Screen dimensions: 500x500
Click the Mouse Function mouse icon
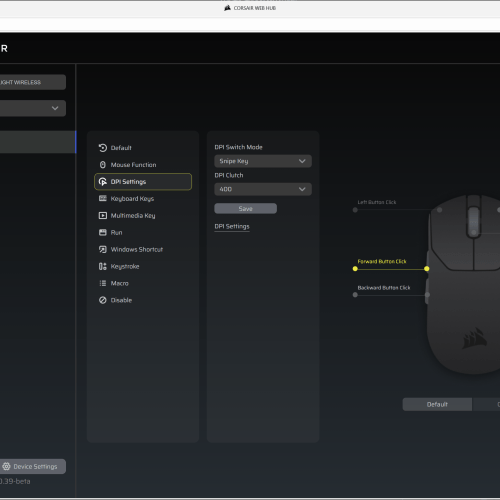coord(103,165)
